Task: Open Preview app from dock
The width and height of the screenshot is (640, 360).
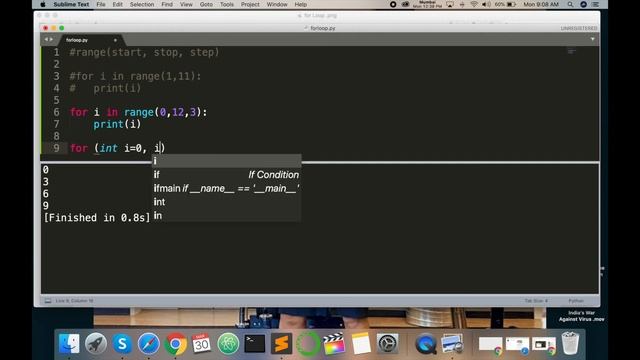Action: pos(452,343)
